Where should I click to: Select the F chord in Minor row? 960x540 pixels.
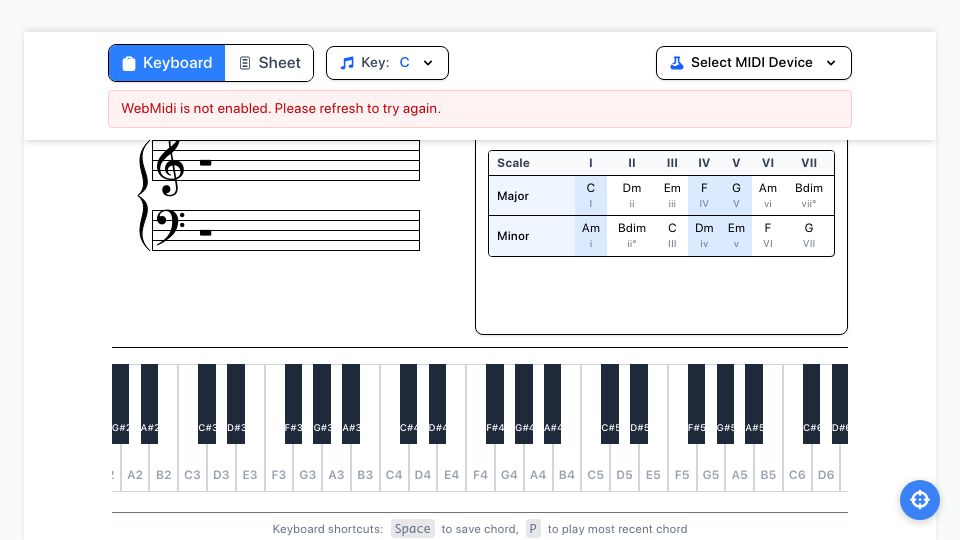768,236
